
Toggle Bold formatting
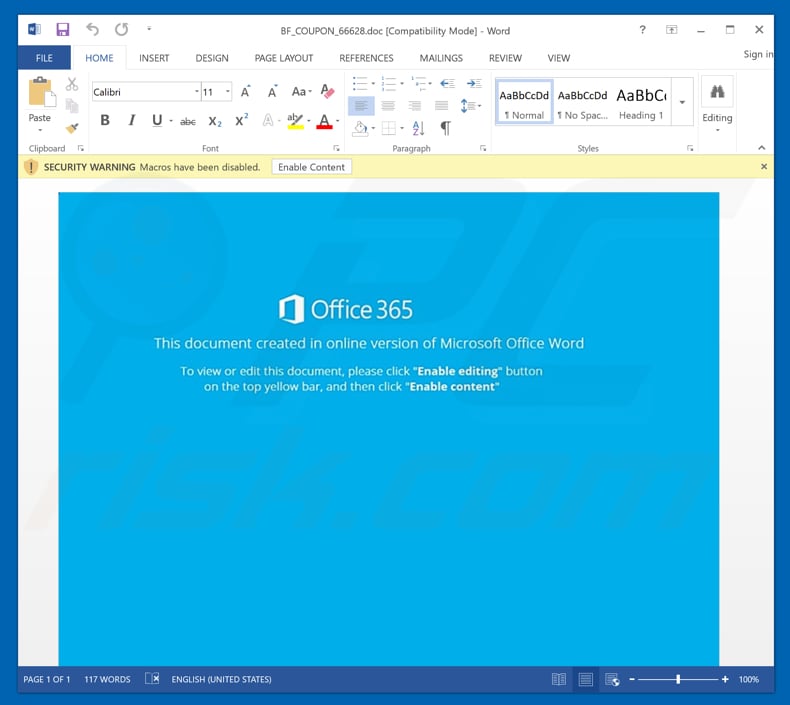(x=105, y=120)
